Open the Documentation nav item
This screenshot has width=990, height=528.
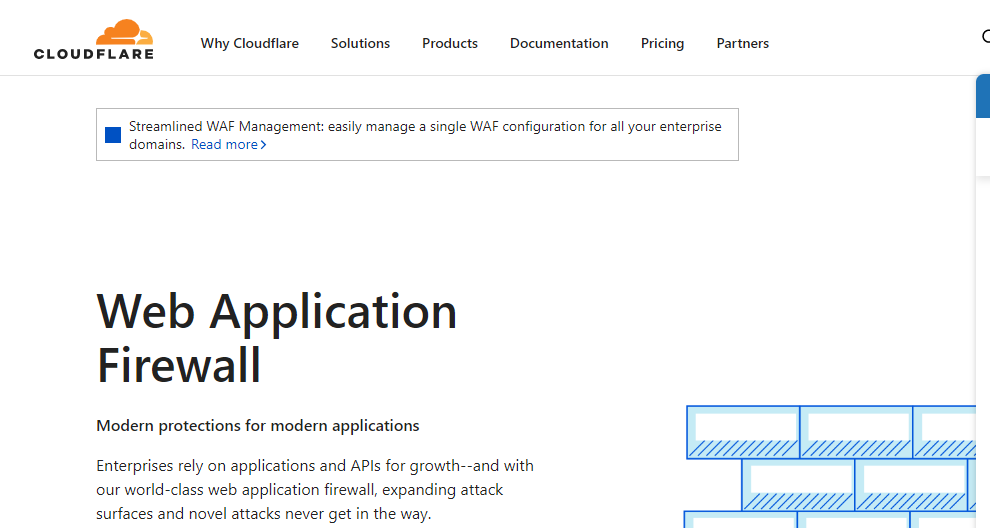point(558,43)
